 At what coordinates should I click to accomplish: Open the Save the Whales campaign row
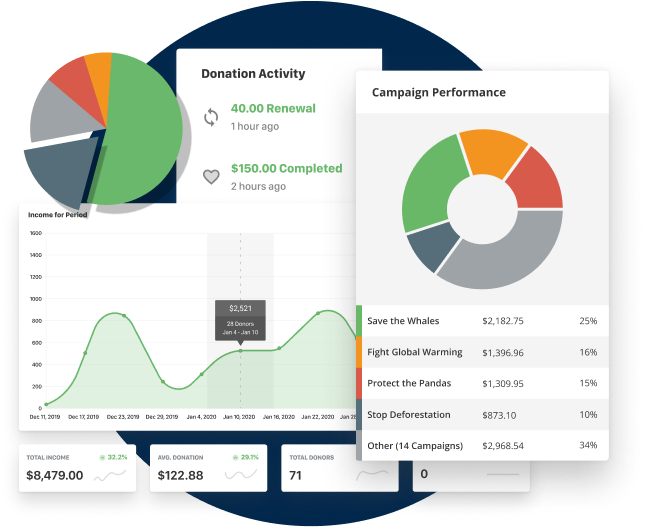click(483, 321)
